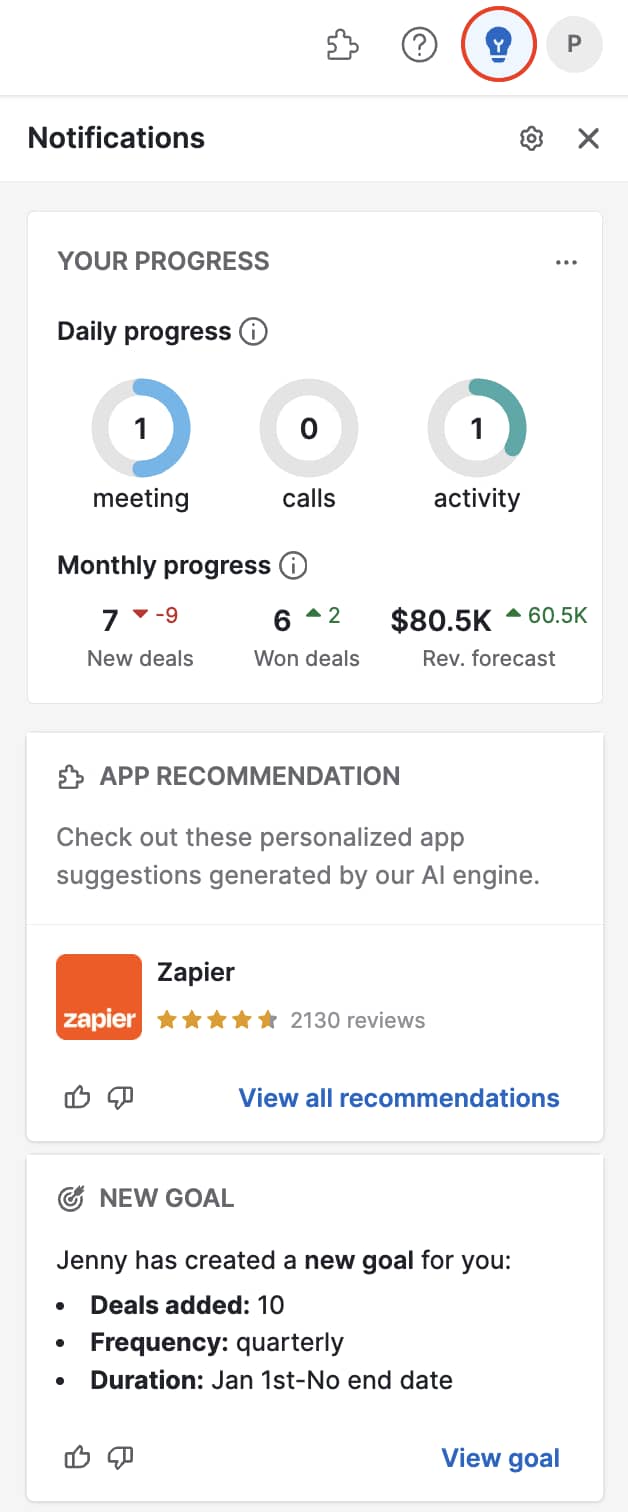
Task: Close the Notifications panel
Action: pyautogui.click(x=589, y=138)
